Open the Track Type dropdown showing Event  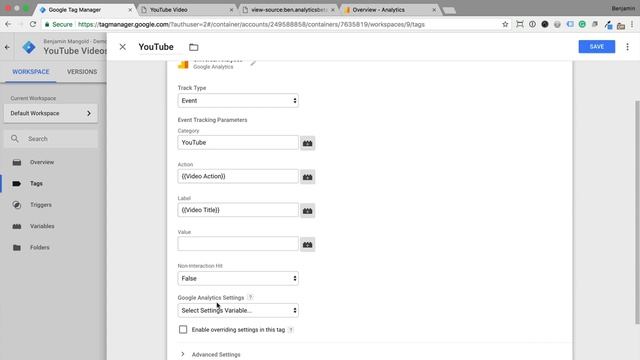click(x=238, y=101)
